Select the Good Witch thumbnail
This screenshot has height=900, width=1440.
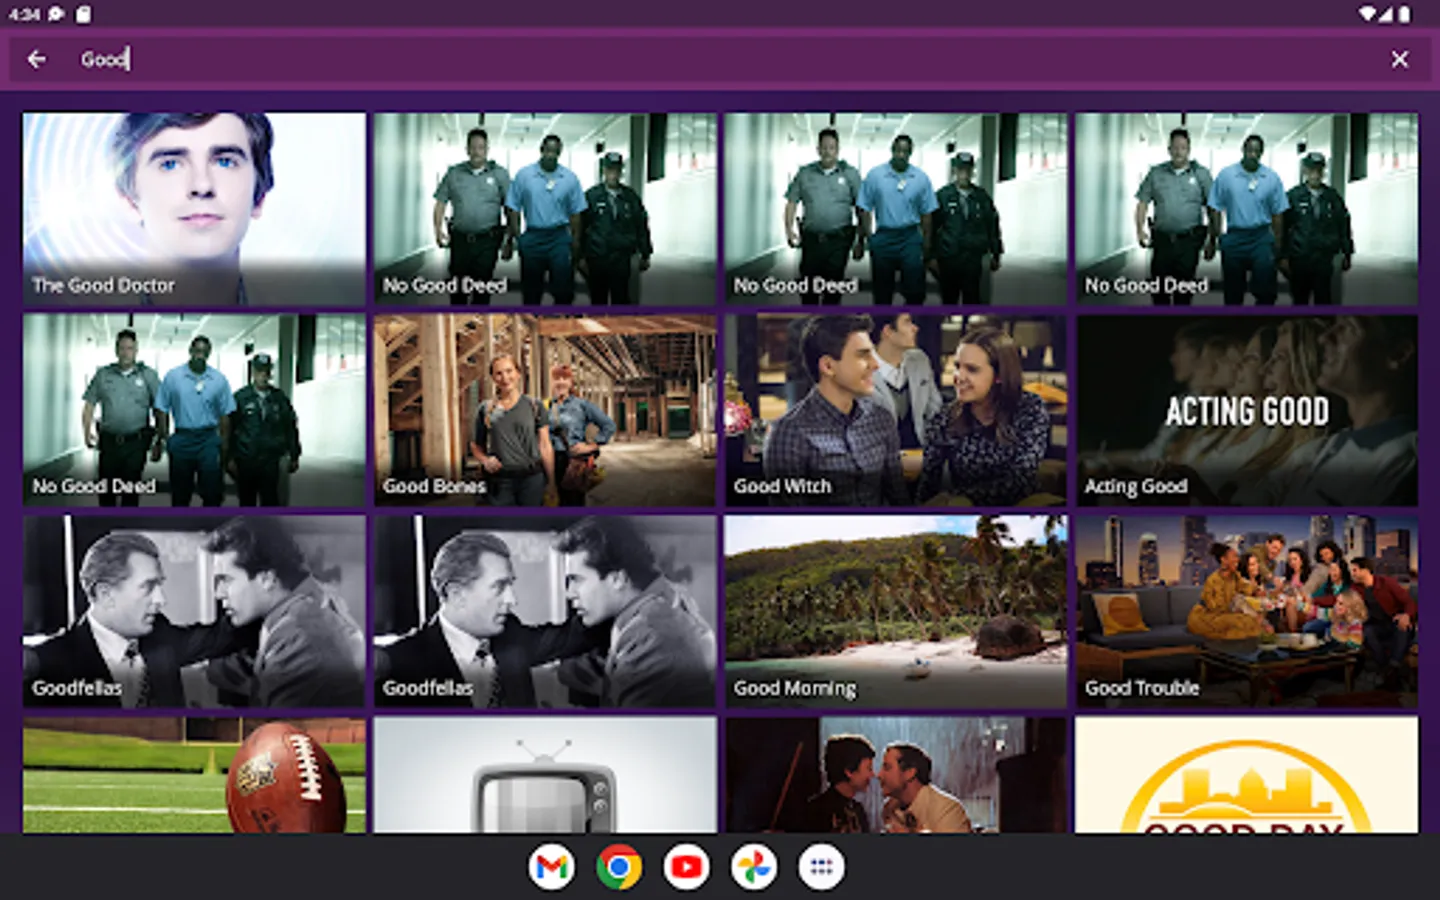(x=896, y=410)
